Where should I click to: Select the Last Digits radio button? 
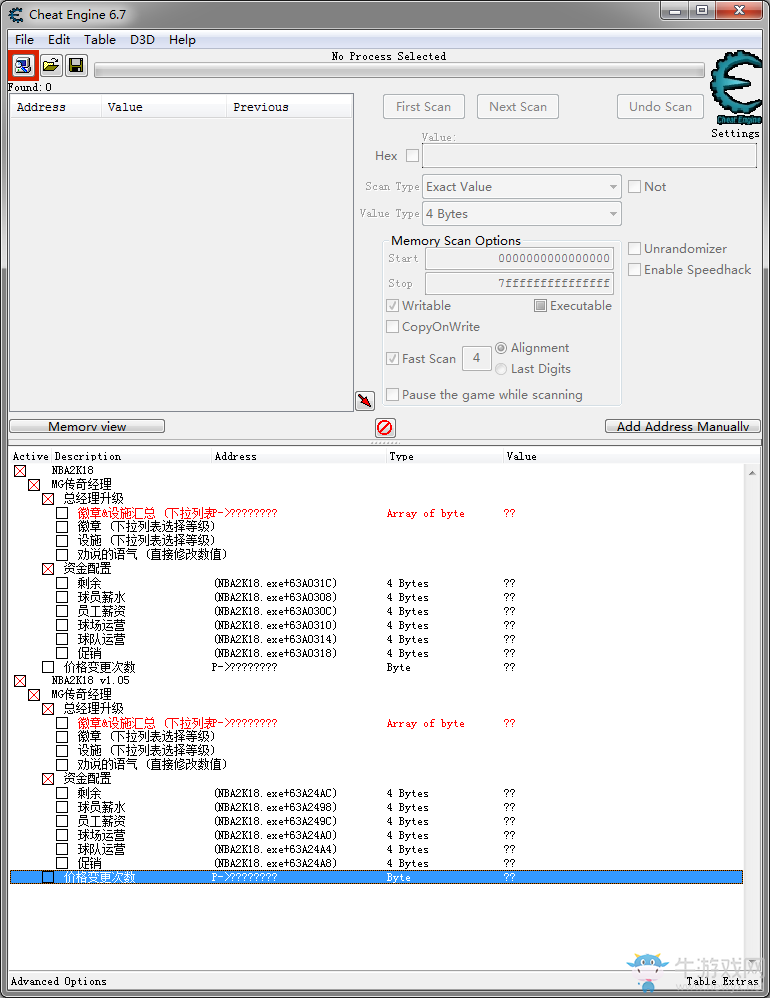(501, 369)
